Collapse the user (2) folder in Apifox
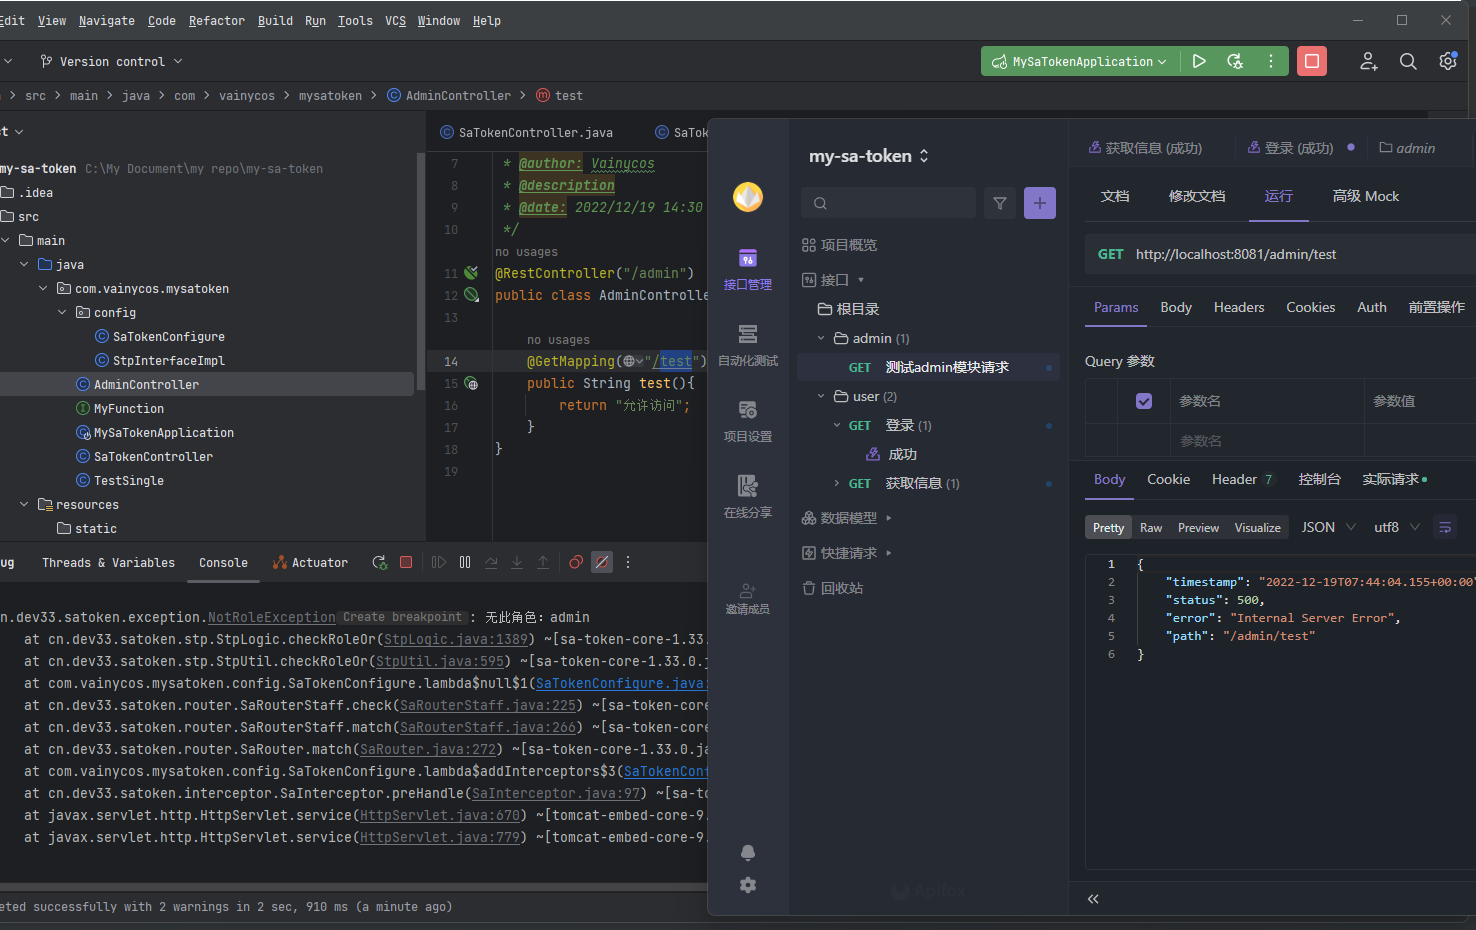1476x930 pixels. click(x=821, y=396)
